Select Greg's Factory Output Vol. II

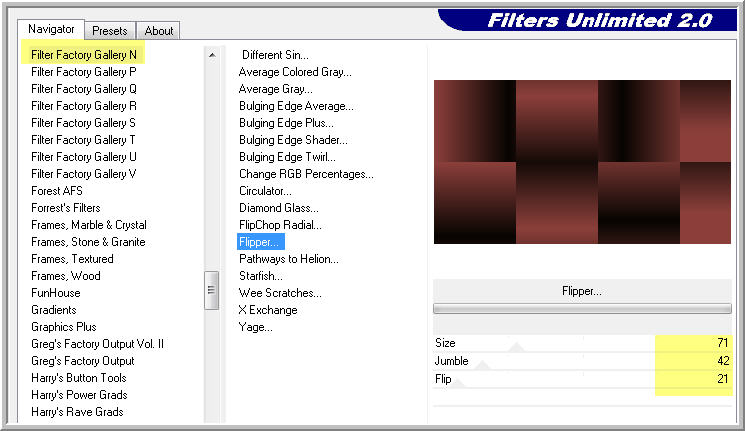pos(97,344)
